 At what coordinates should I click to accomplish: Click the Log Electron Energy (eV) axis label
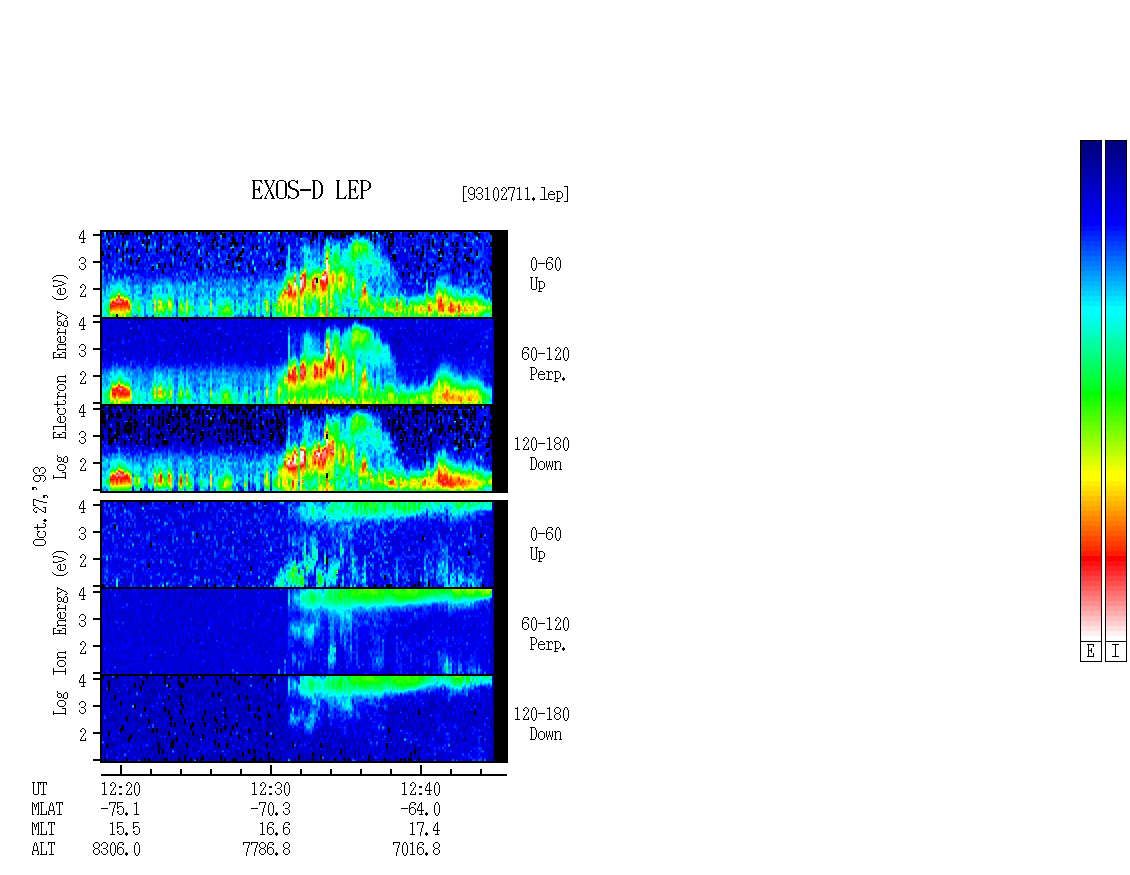pyautogui.click(x=60, y=376)
